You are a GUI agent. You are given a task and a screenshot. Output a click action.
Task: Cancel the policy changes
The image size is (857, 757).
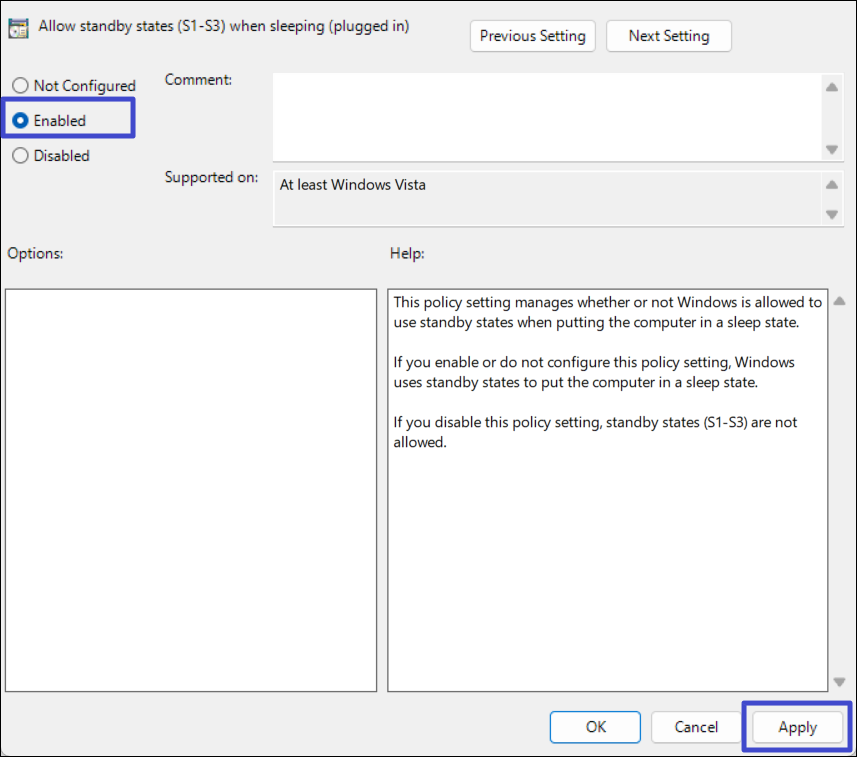click(696, 727)
